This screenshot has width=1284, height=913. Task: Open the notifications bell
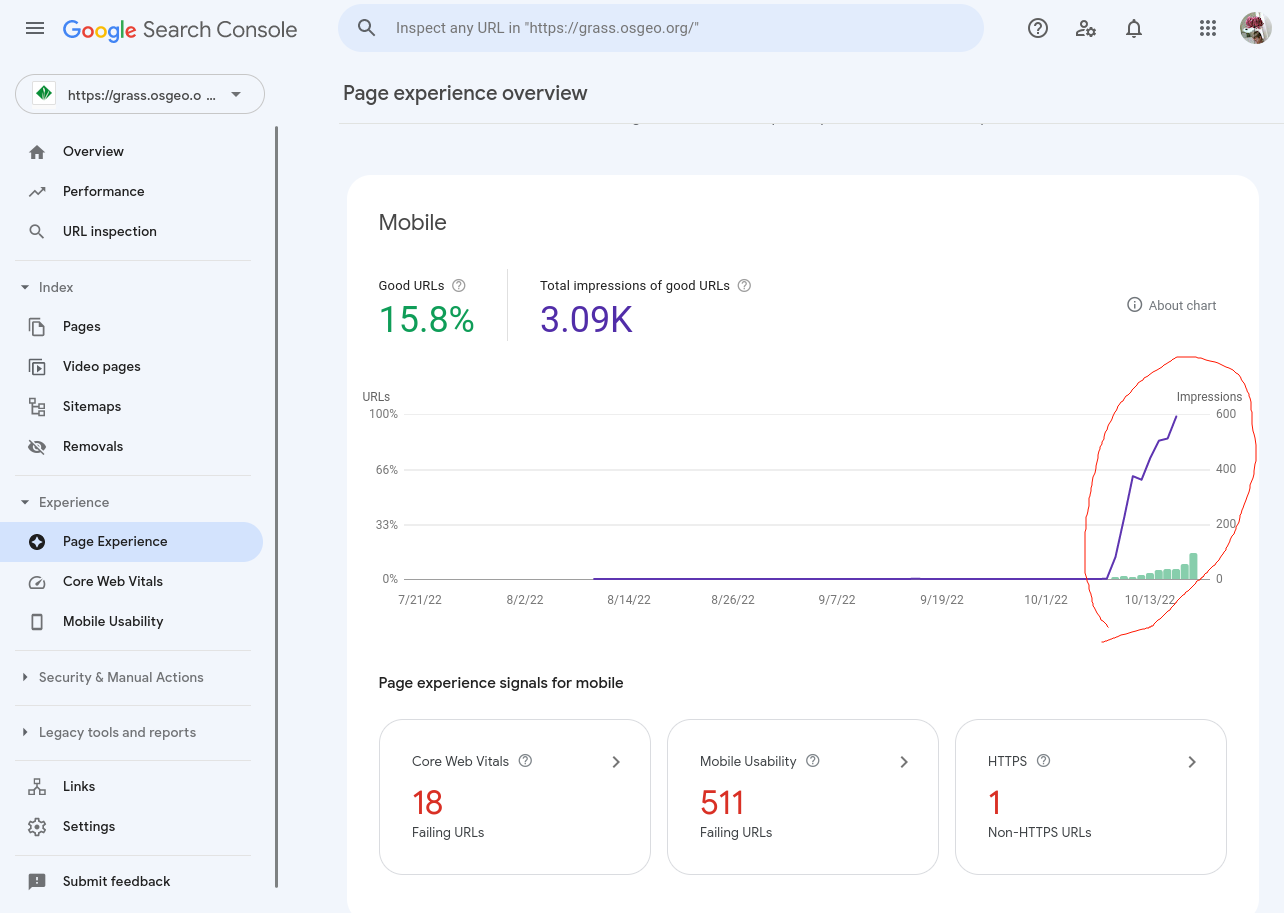tap(1134, 28)
